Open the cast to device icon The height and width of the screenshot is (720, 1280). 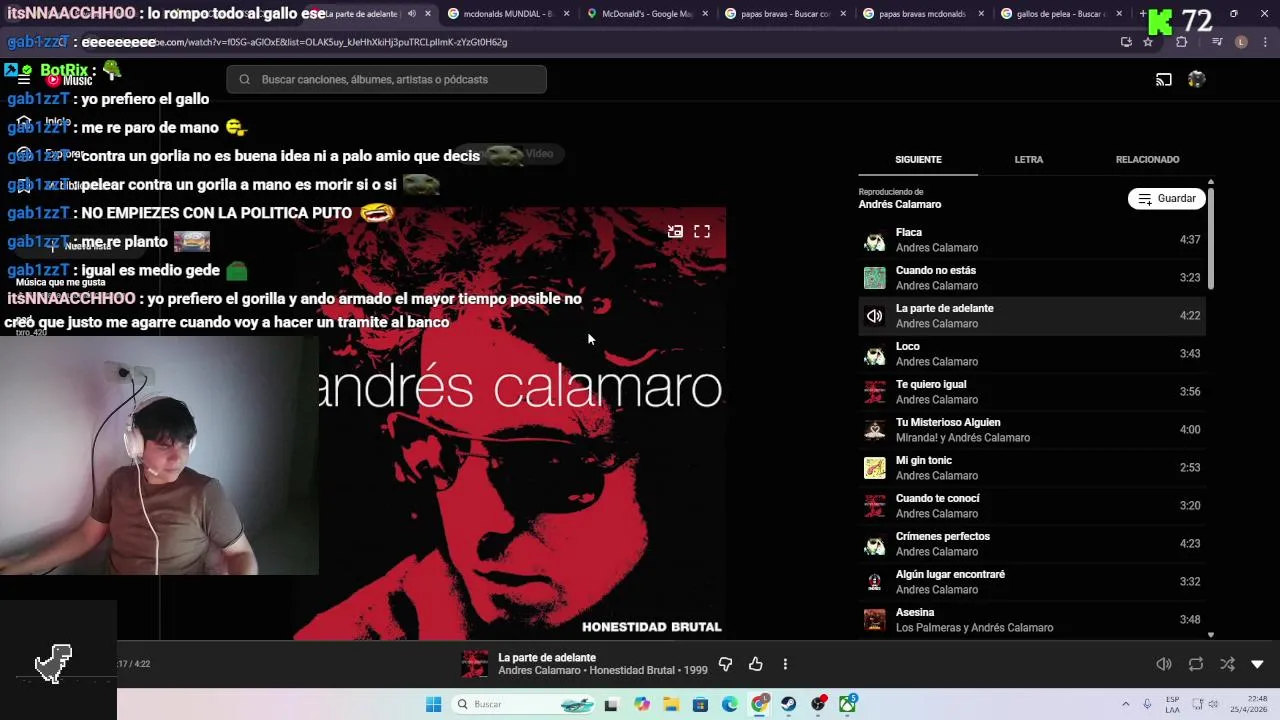pyautogui.click(x=1164, y=79)
